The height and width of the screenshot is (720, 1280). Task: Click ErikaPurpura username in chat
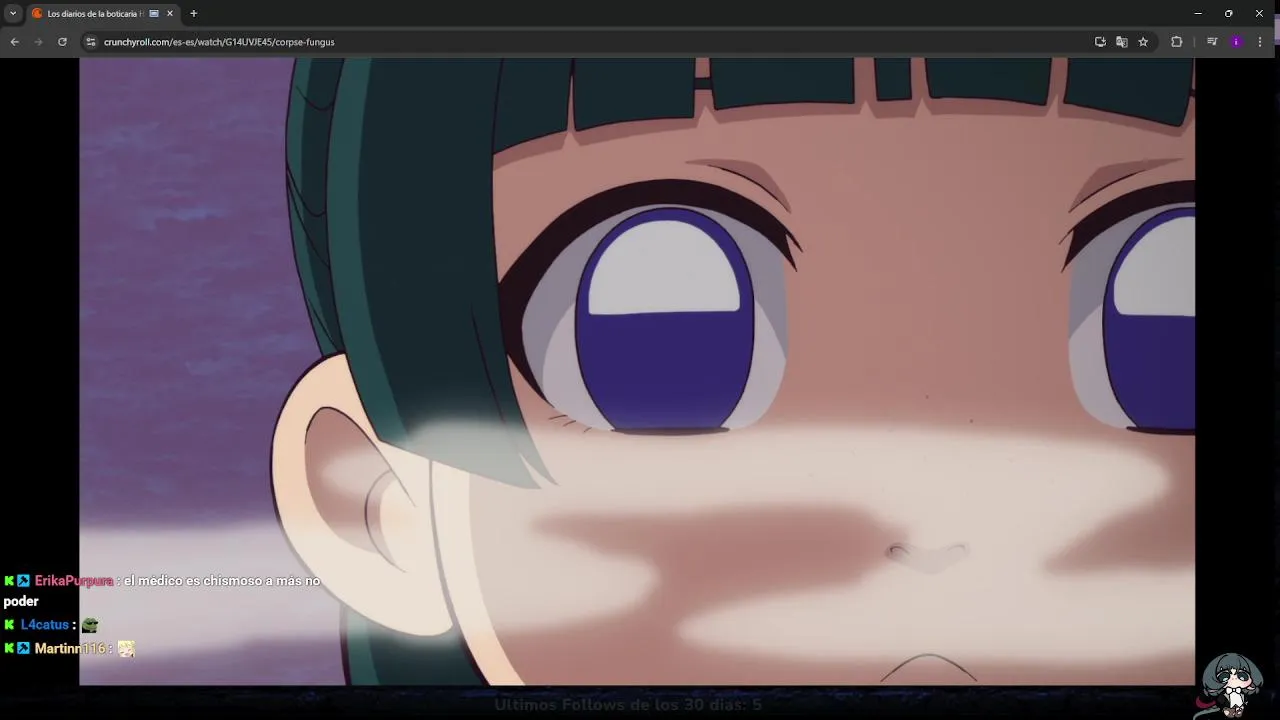tap(74, 581)
